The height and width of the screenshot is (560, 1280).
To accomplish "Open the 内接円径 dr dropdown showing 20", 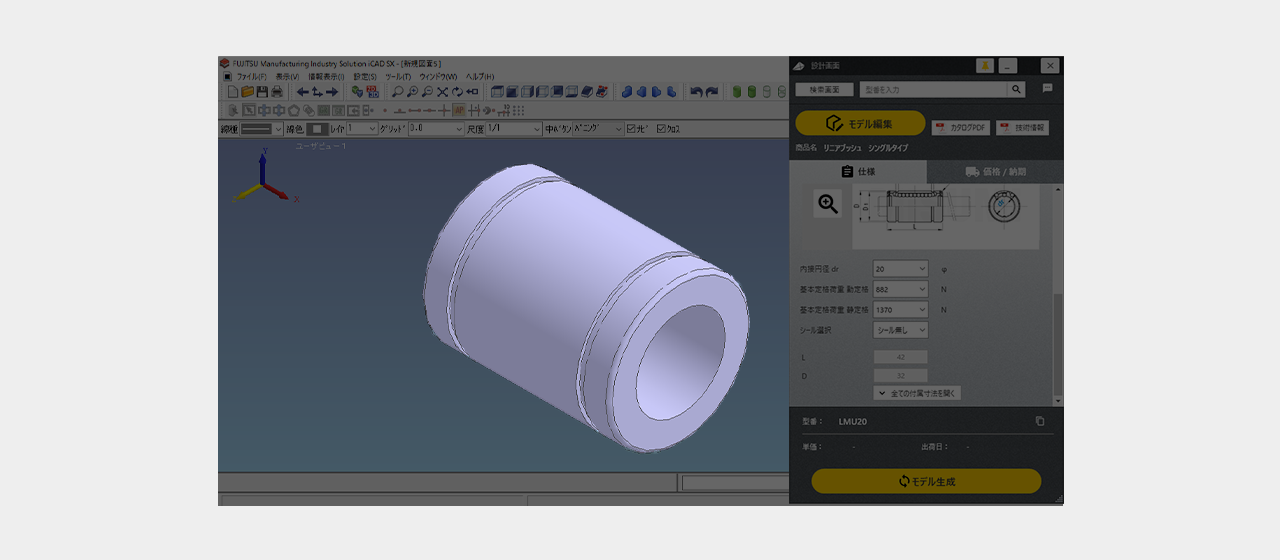I will point(900,269).
